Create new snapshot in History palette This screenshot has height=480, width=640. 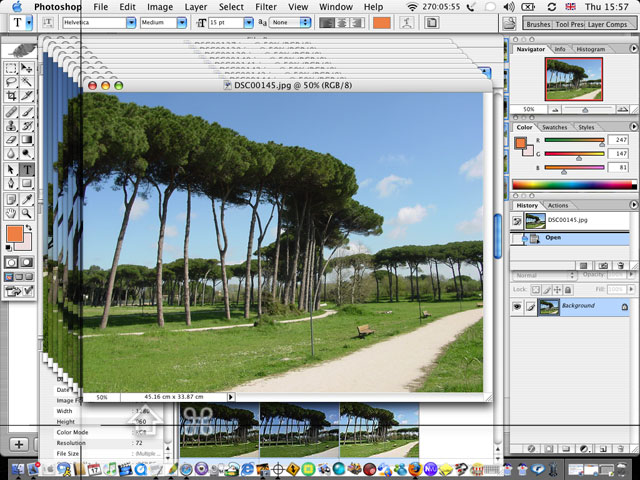(x=603, y=266)
